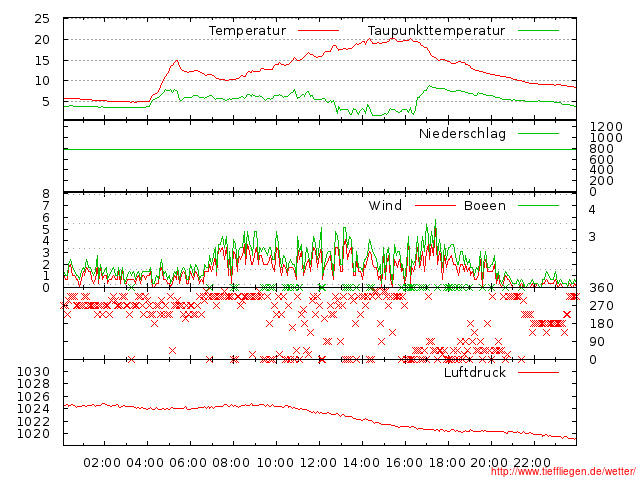Click the 360 wind direction axis label
Image resolution: width=640 pixels, height=480 pixels.
pyautogui.click(x=602, y=288)
